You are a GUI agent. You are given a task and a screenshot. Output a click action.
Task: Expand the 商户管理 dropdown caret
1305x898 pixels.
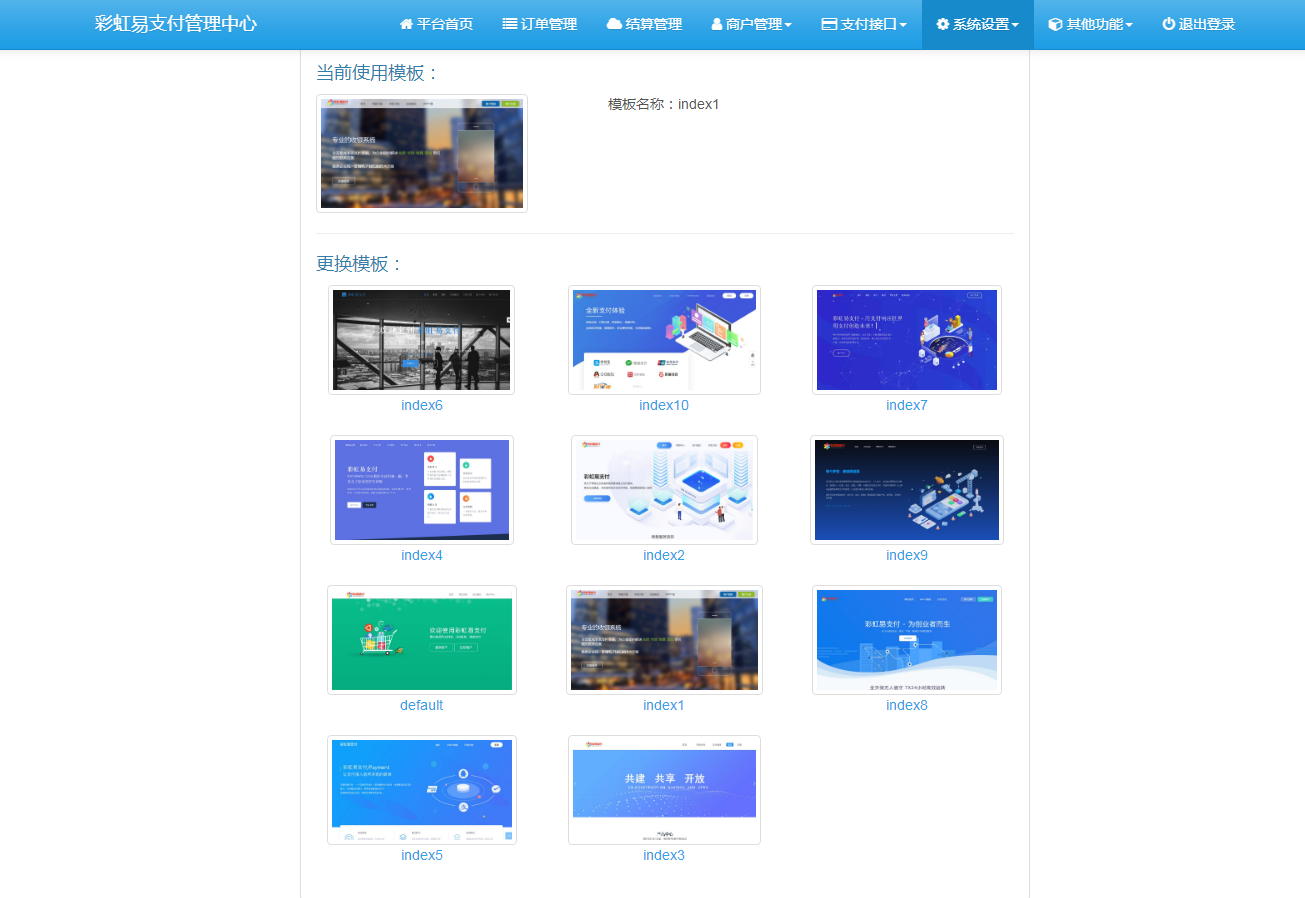pos(788,26)
